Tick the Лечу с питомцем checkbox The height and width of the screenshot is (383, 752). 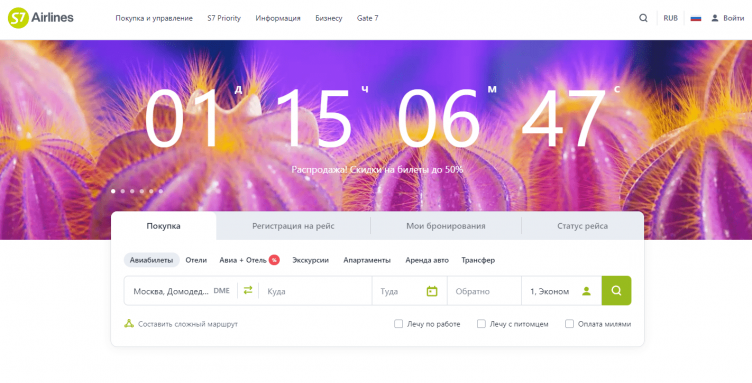[481, 324]
